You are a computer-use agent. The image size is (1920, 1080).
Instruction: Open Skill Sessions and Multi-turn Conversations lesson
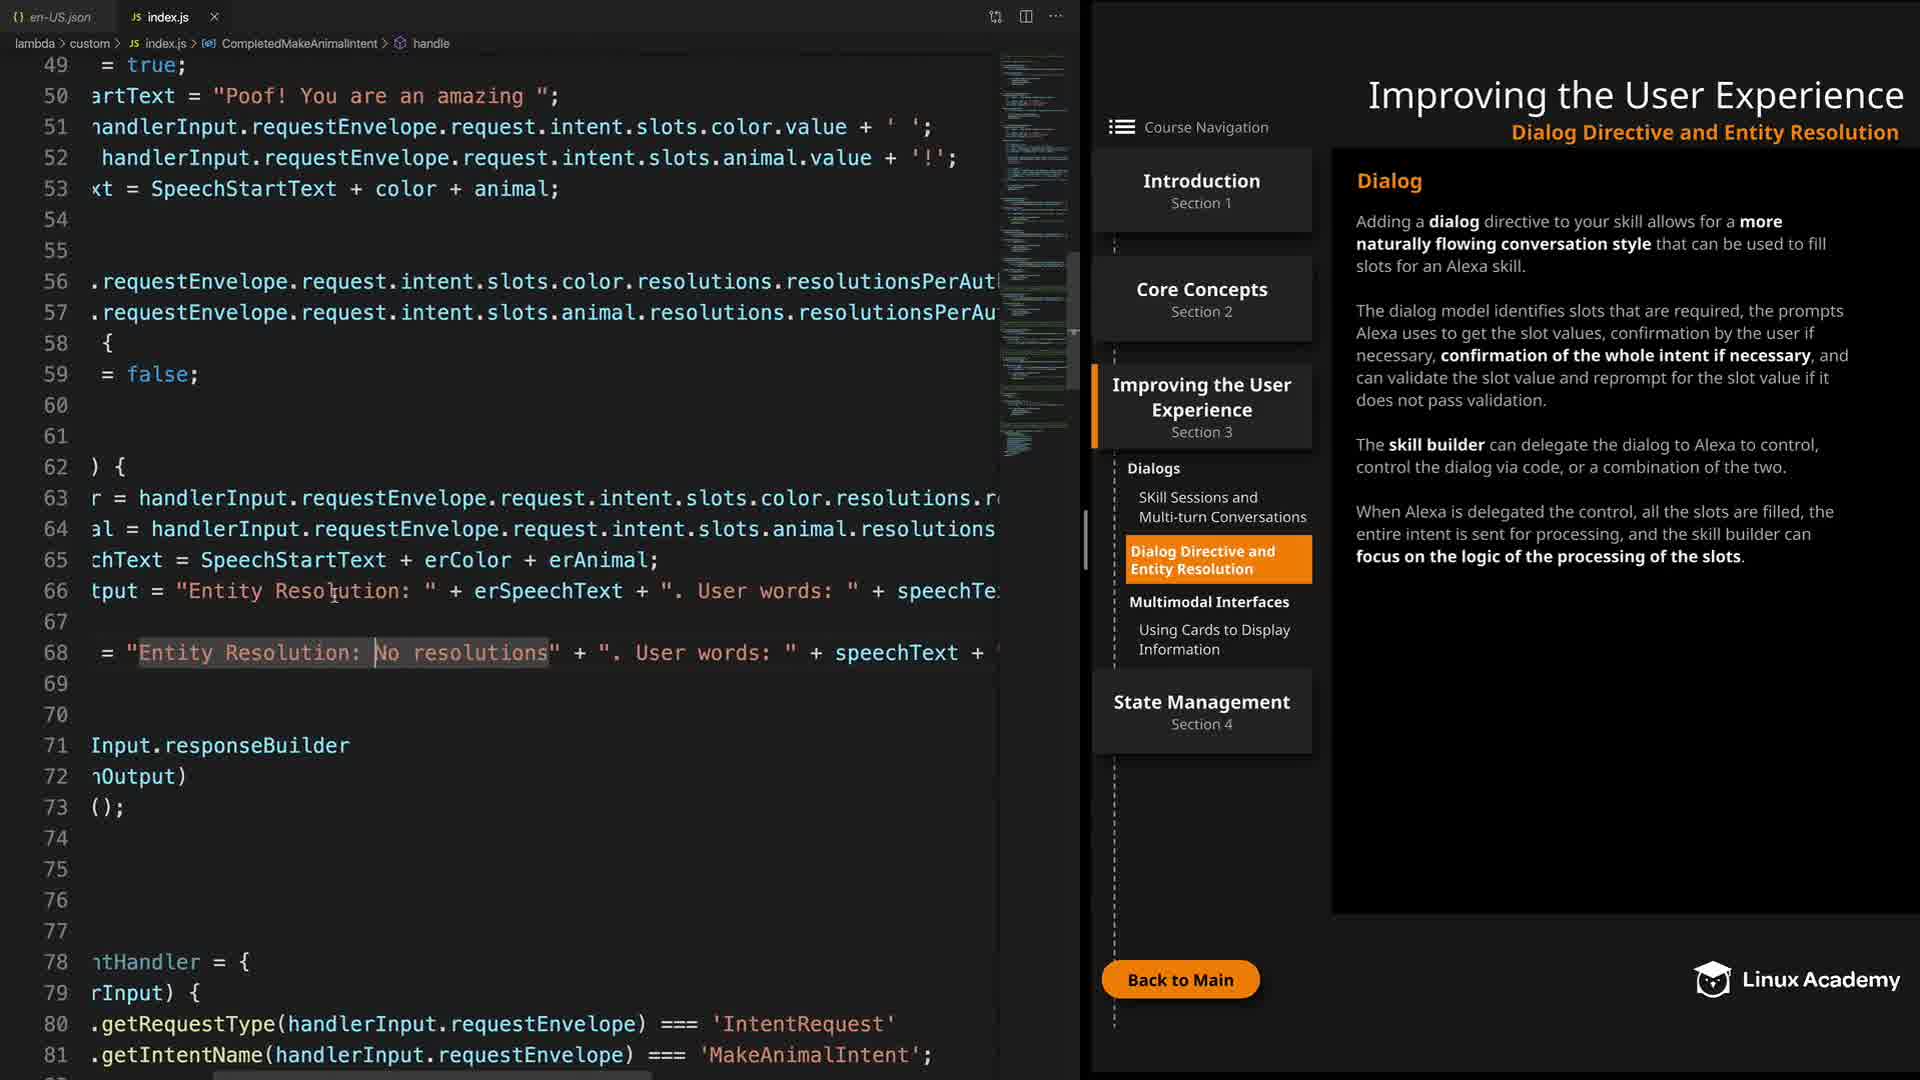pos(1221,507)
